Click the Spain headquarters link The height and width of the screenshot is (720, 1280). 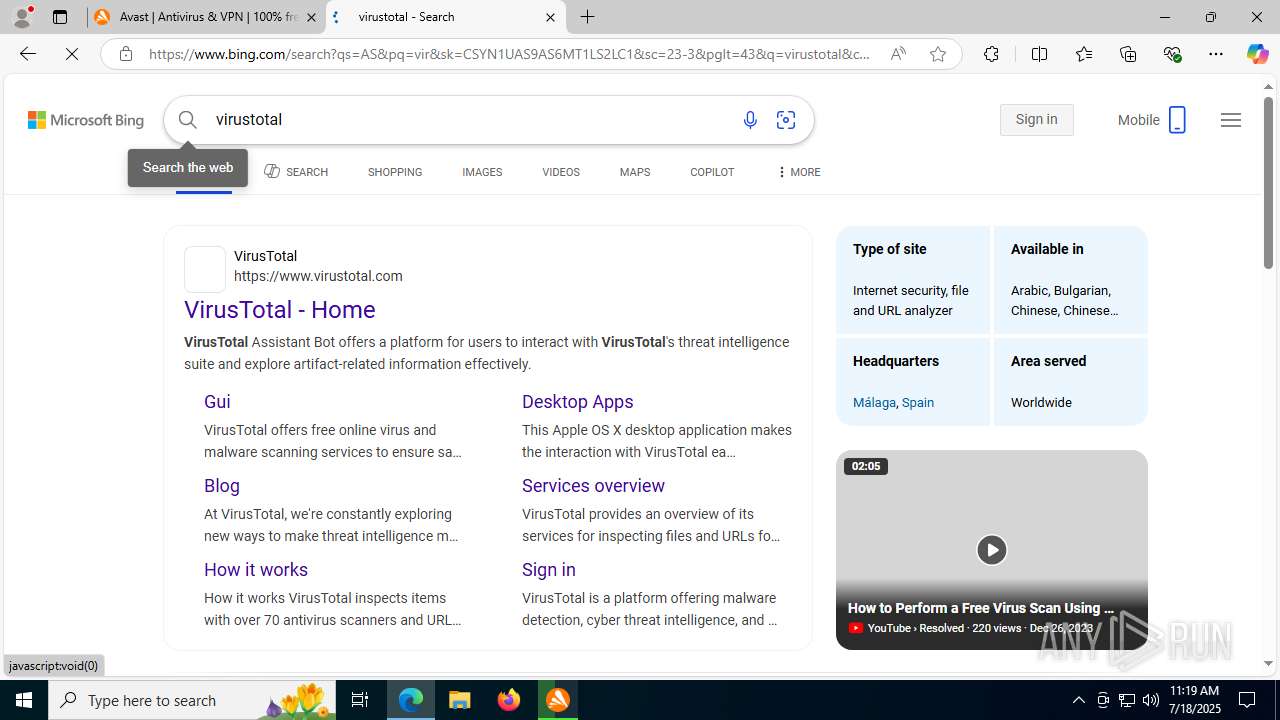coord(918,403)
